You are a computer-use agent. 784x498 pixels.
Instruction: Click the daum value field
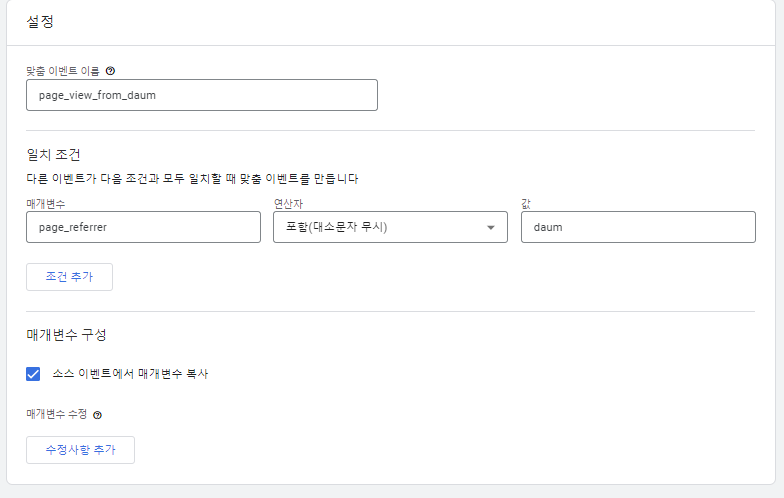(x=638, y=227)
